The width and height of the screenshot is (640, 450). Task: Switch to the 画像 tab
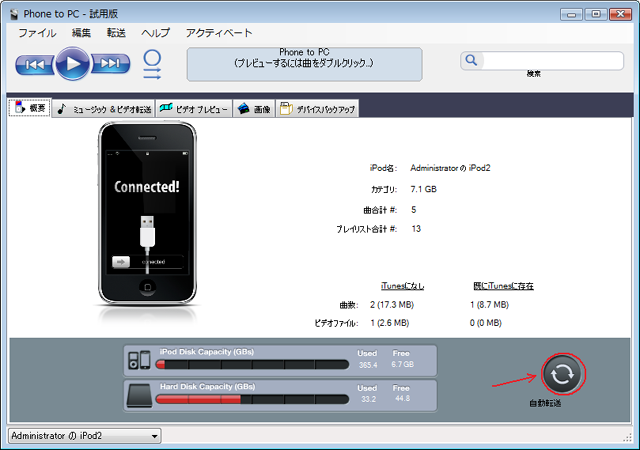tap(254, 109)
